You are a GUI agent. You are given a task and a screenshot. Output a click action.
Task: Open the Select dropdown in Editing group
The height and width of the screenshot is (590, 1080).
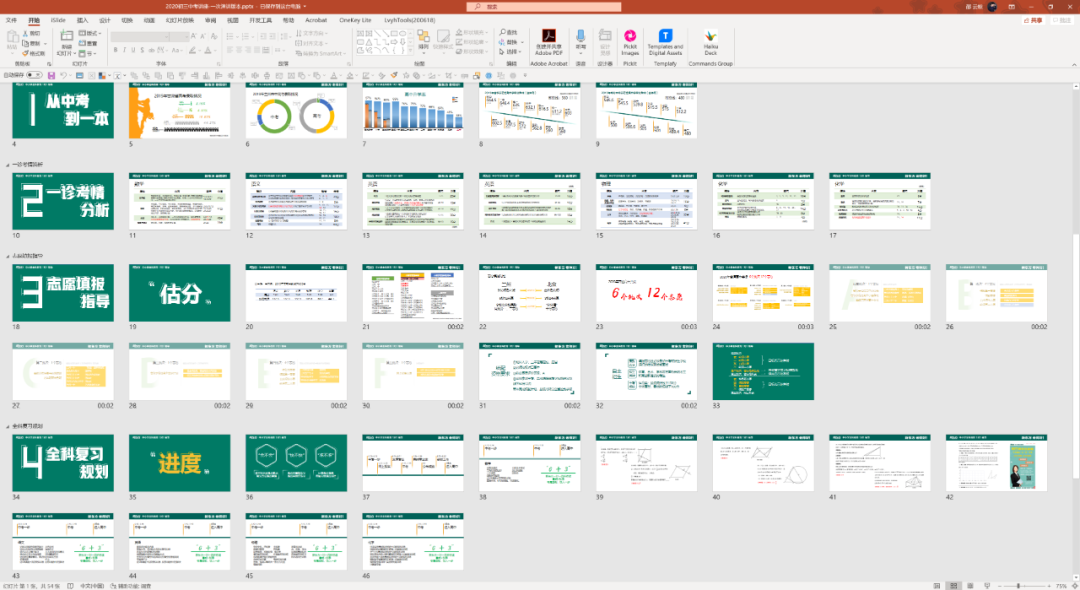pos(511,52)
